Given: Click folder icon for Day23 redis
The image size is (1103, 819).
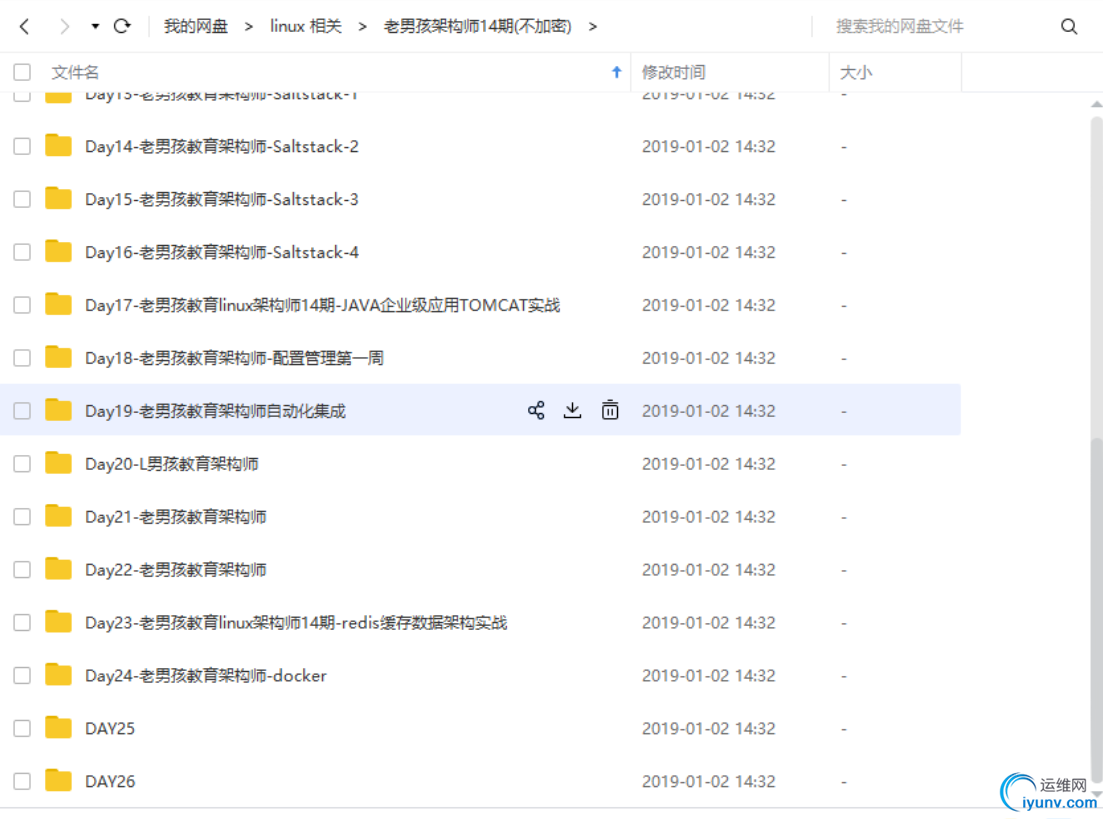Looking at the screenshot, I should tap(58, 622).
